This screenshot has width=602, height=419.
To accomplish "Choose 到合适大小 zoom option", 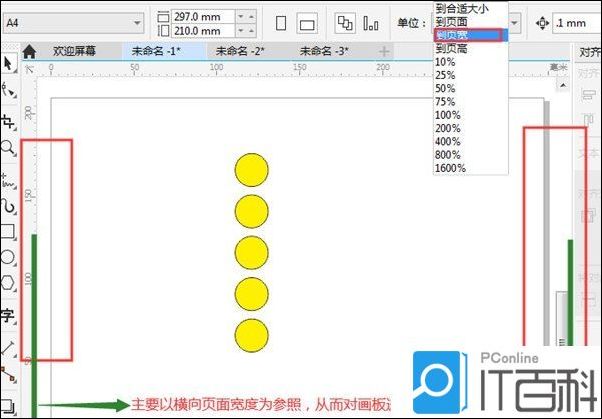I will point(471,8).
